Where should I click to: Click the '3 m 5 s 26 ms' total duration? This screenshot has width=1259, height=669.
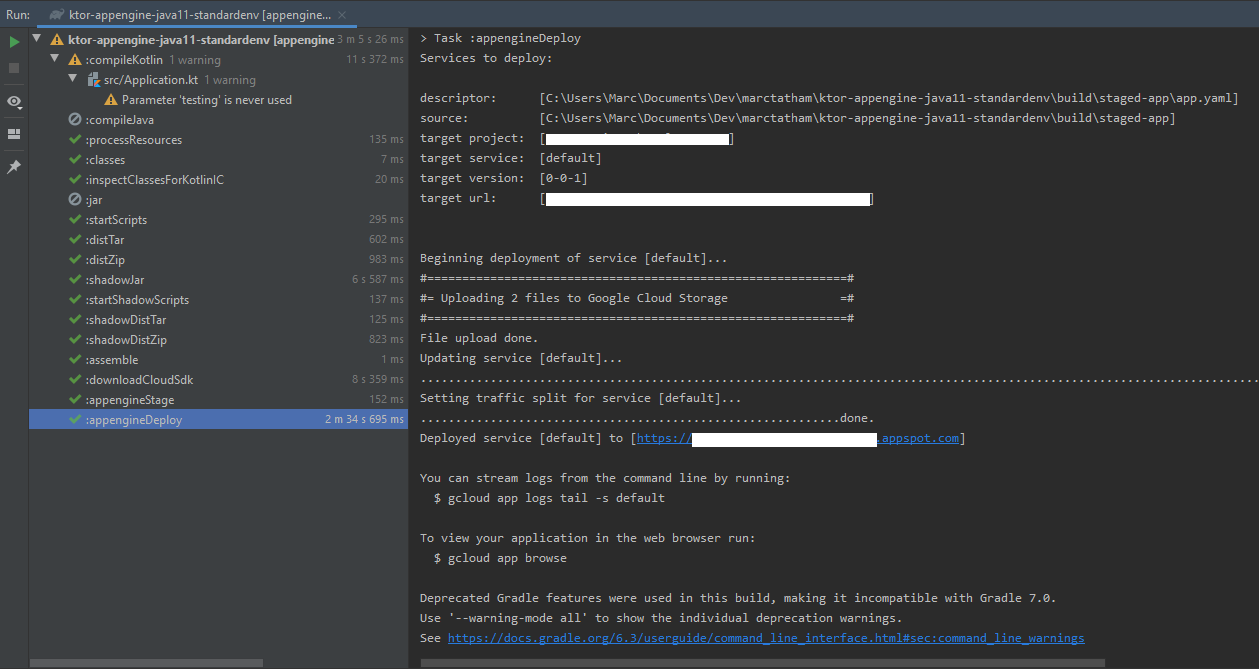point(370,40)
